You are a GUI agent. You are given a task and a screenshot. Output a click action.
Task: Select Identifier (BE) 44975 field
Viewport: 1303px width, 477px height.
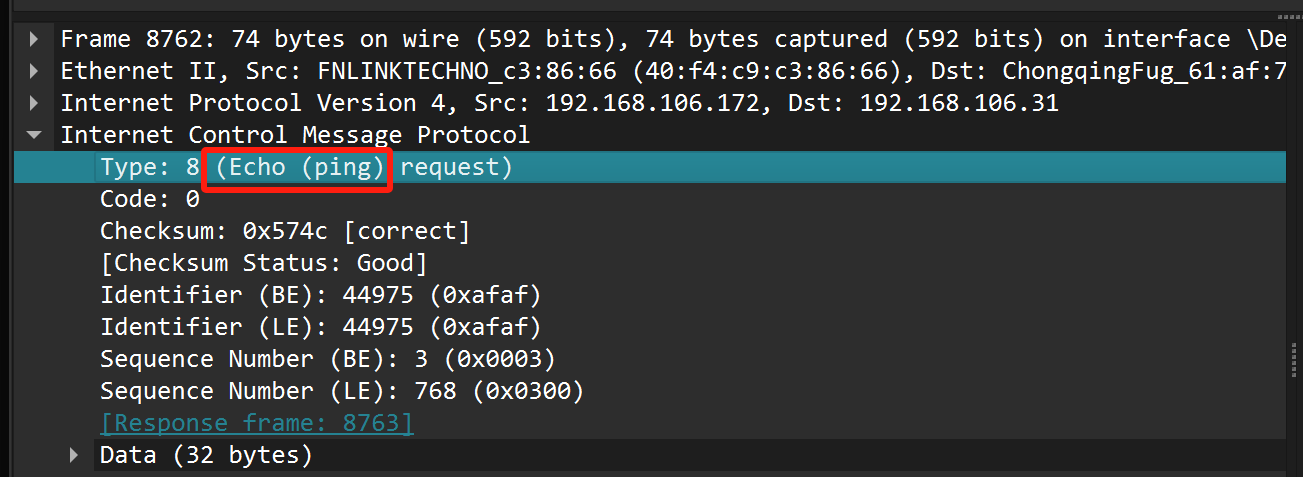320,295
